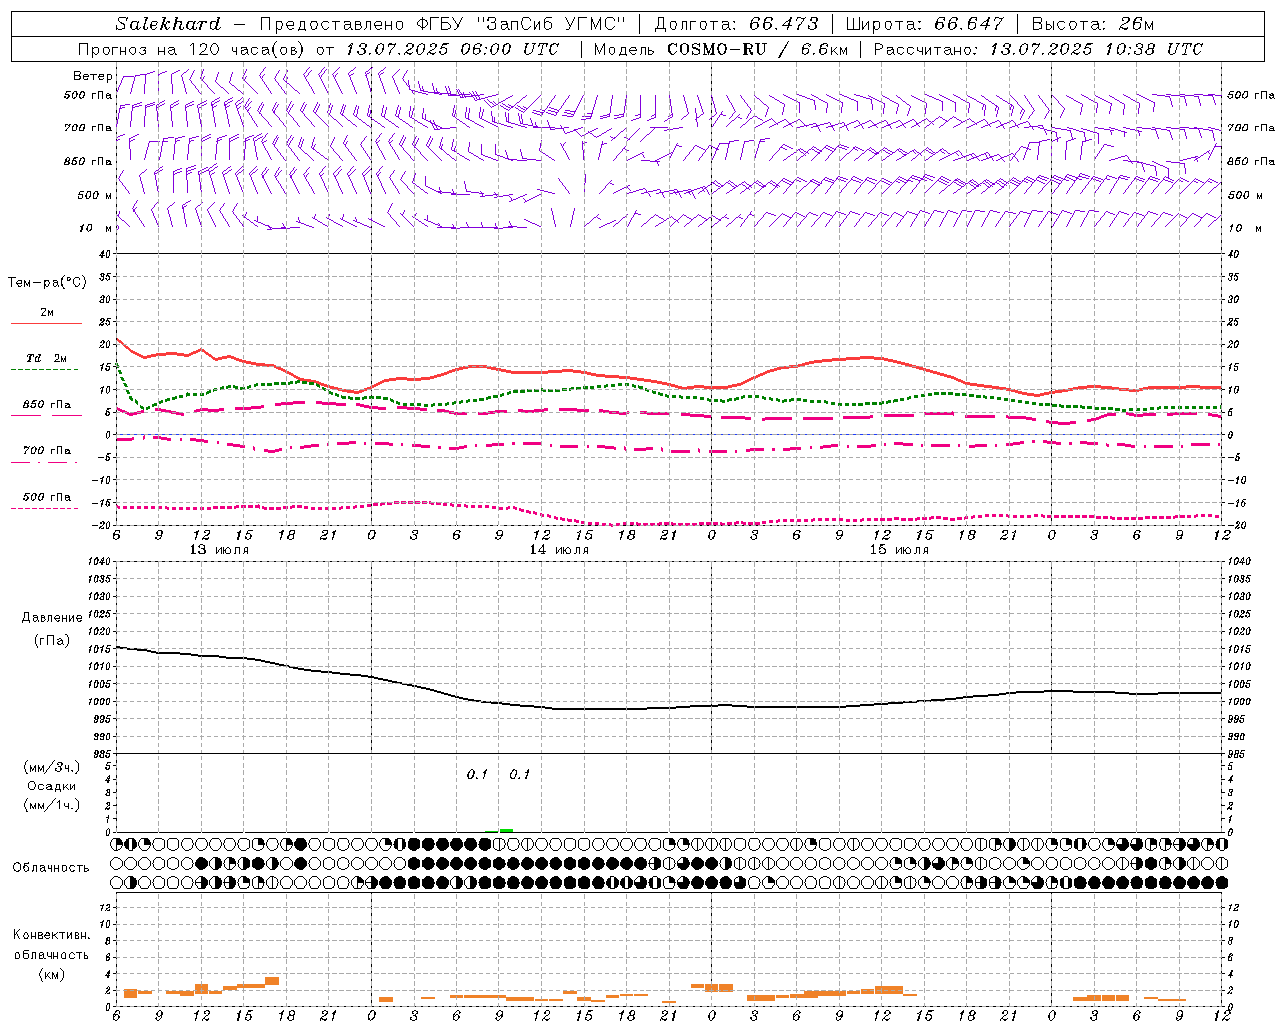Click the "500 м" wind level label at left

(94, 195)
